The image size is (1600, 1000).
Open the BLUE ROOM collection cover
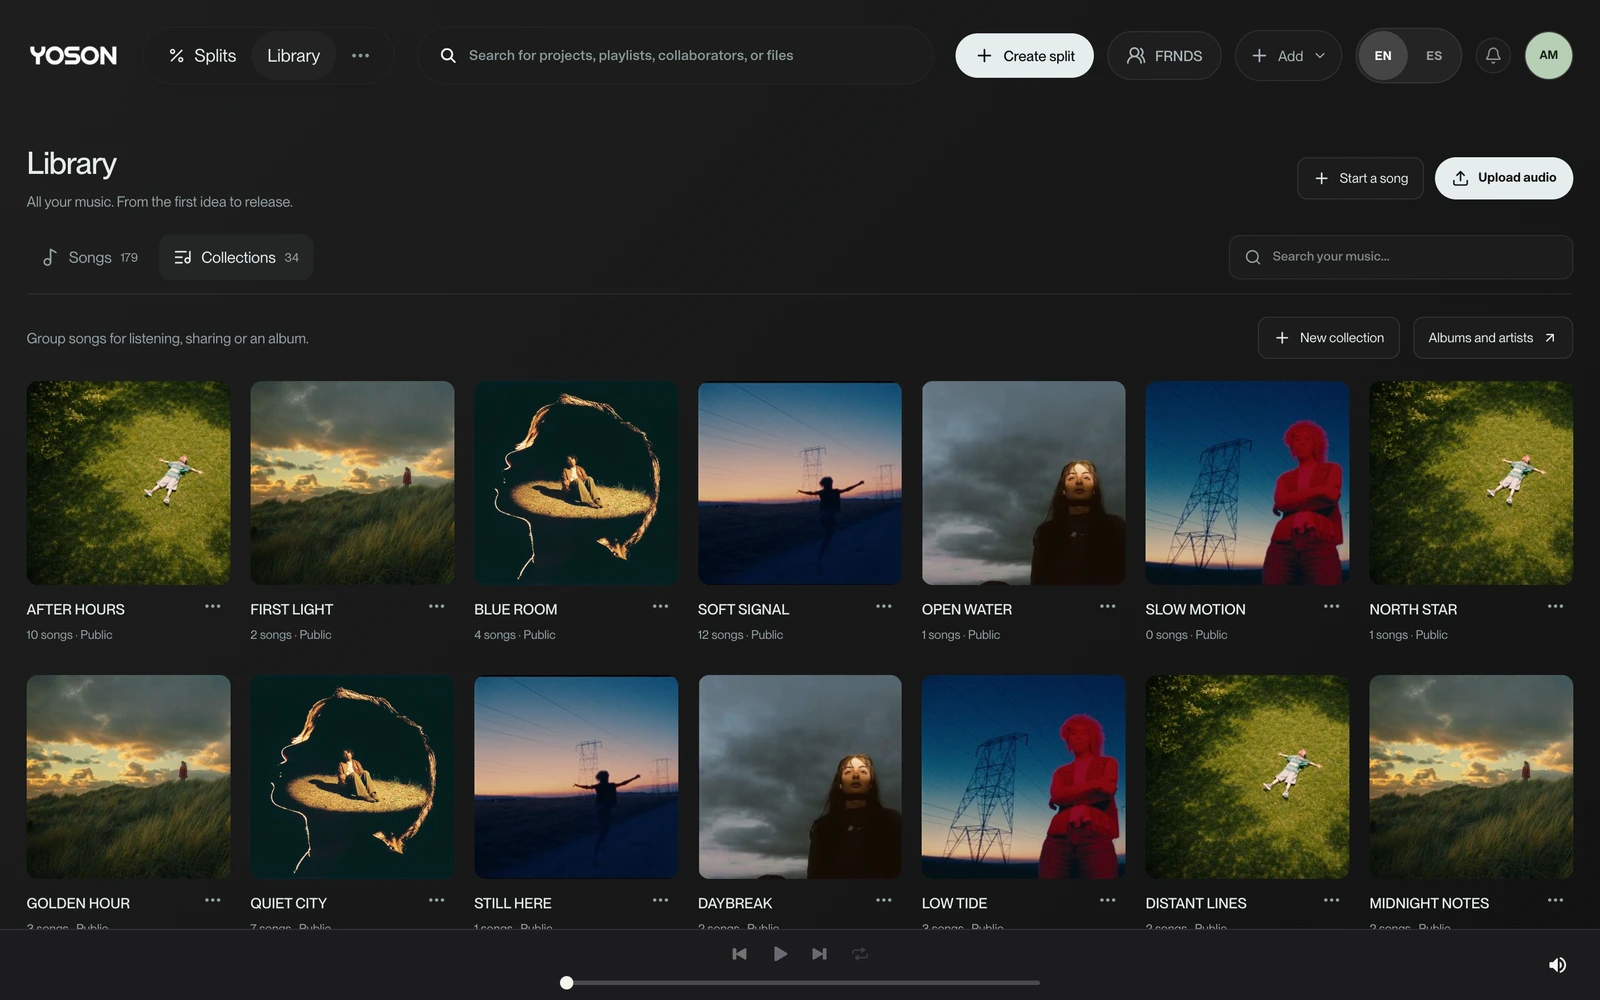pos(576,483)
